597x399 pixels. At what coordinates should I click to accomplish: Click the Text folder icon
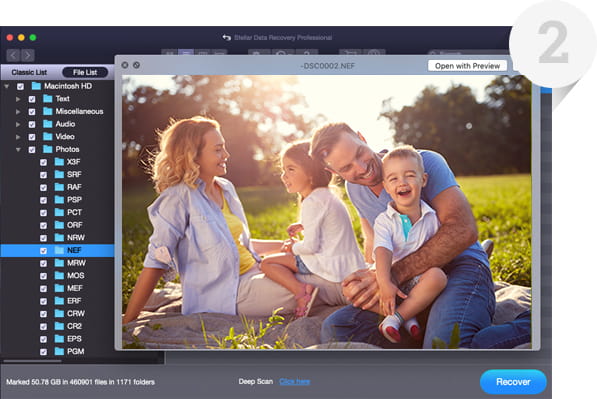[x=48, y=99]
